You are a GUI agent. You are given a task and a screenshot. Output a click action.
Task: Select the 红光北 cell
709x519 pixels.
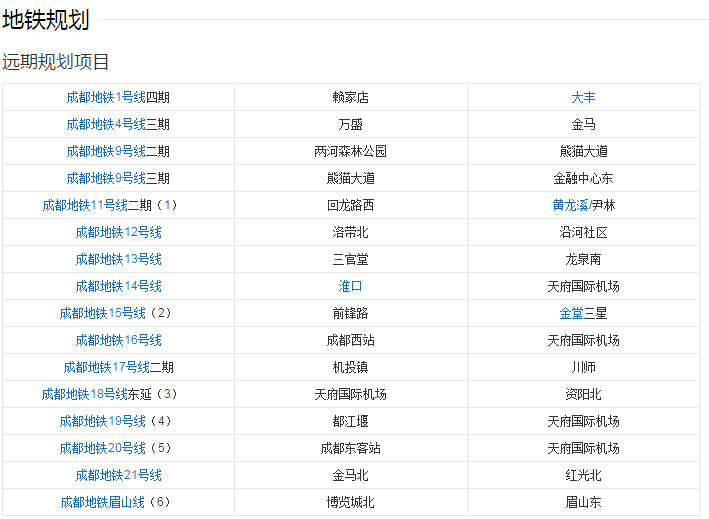(583, 476)
